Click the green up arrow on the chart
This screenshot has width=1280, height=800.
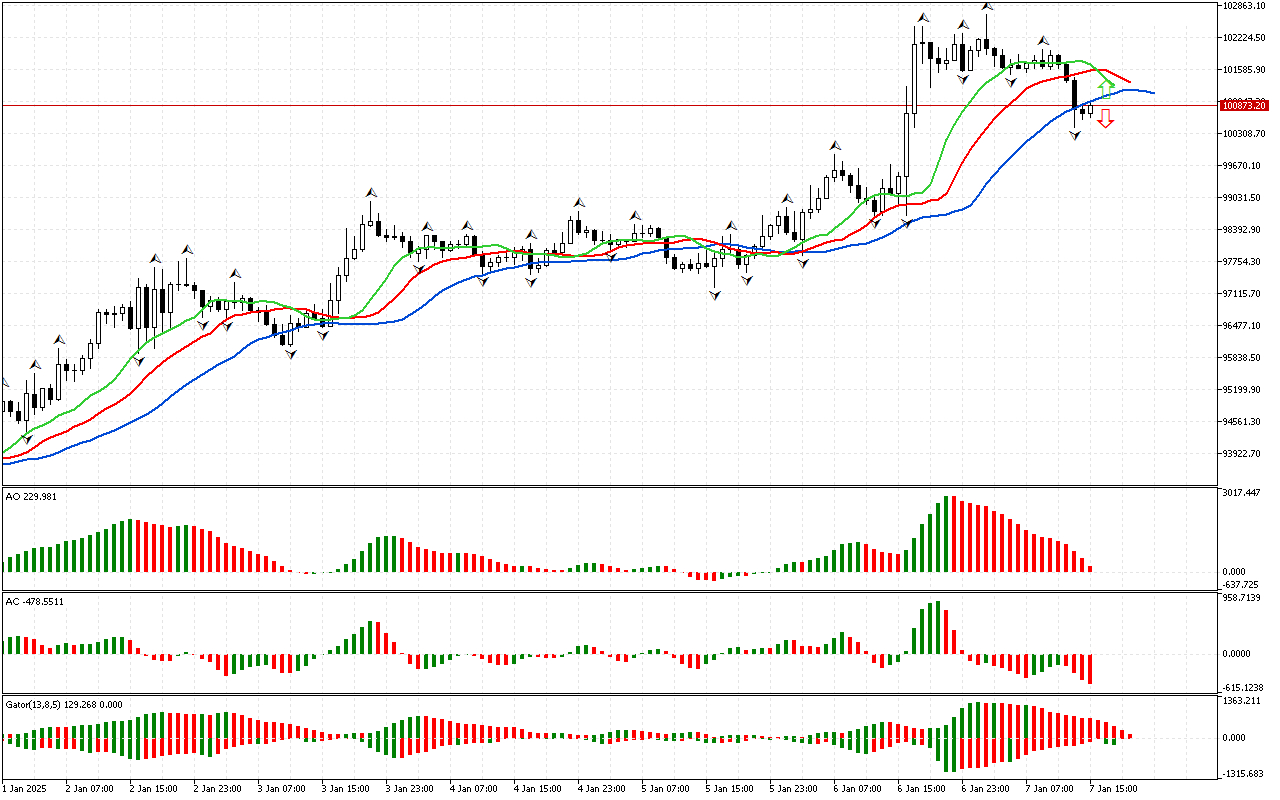point(1106,89)
